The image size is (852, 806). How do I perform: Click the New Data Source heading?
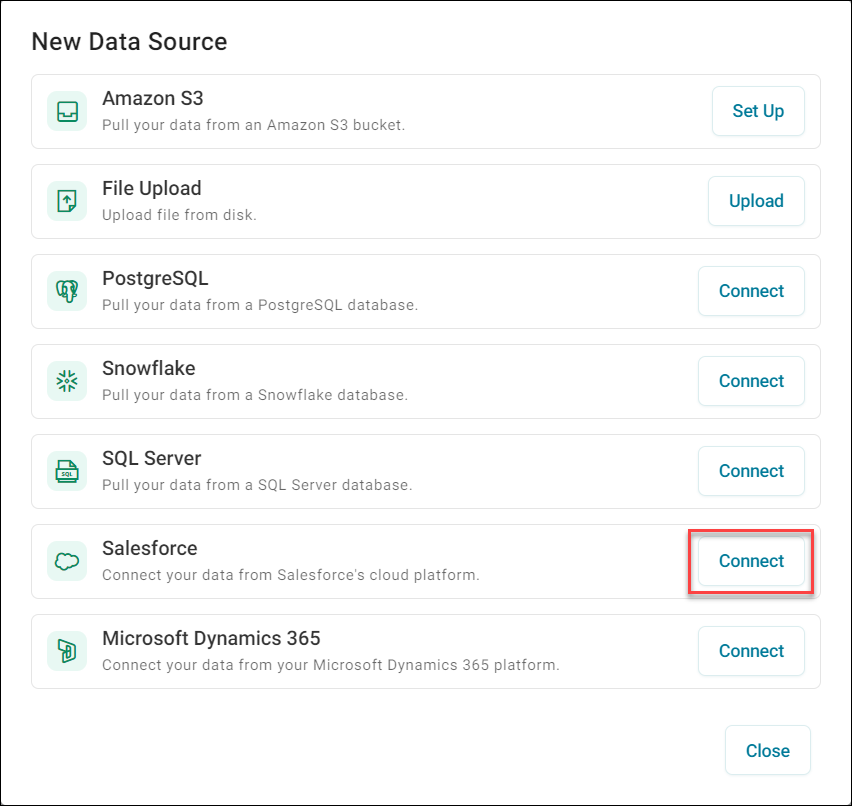pos(129,41)
